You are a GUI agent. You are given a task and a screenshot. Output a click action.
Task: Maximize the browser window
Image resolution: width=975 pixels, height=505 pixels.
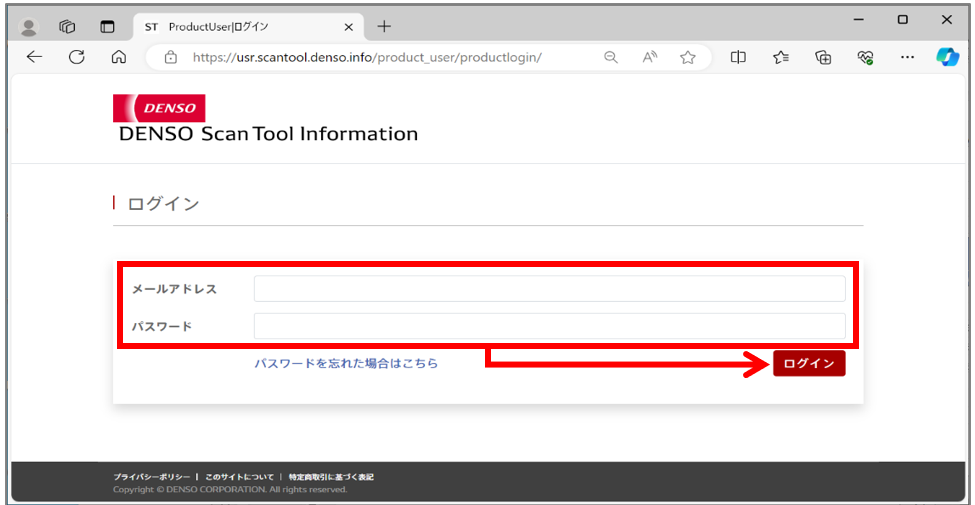coord(903,21)
